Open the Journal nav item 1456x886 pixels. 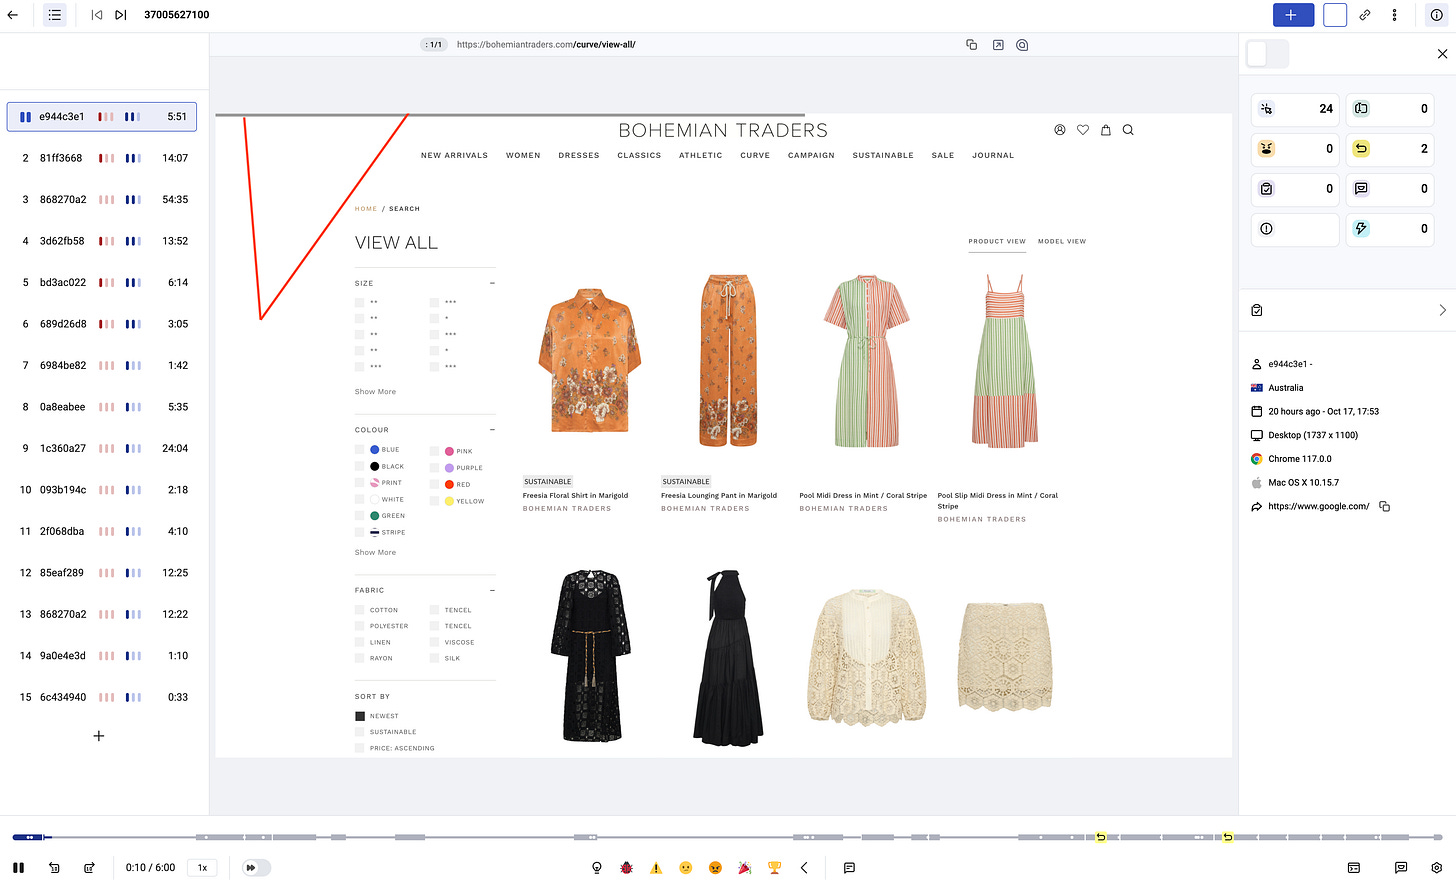993,156
